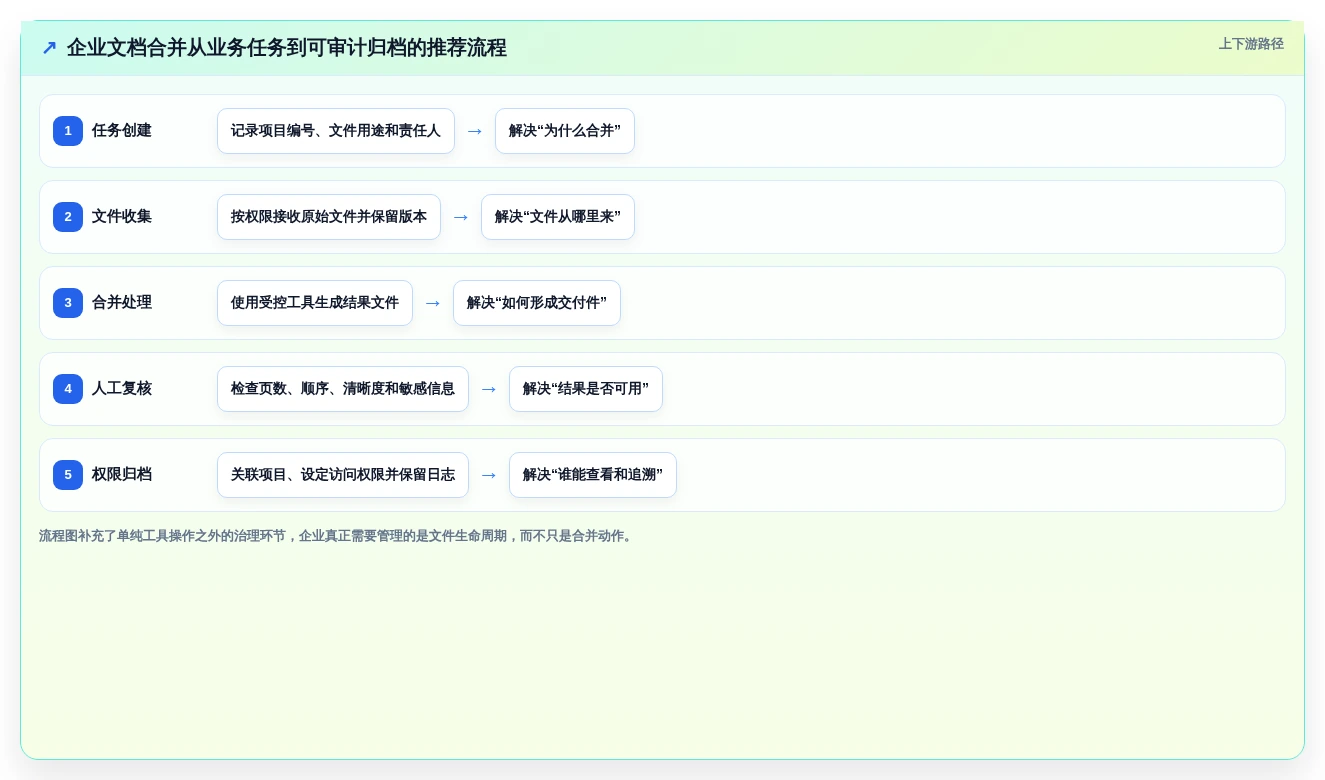This screenshot has width=1325, height=780.
Task: Click the footnote text starting with 流程图补充了
Action: click(338, 536)
